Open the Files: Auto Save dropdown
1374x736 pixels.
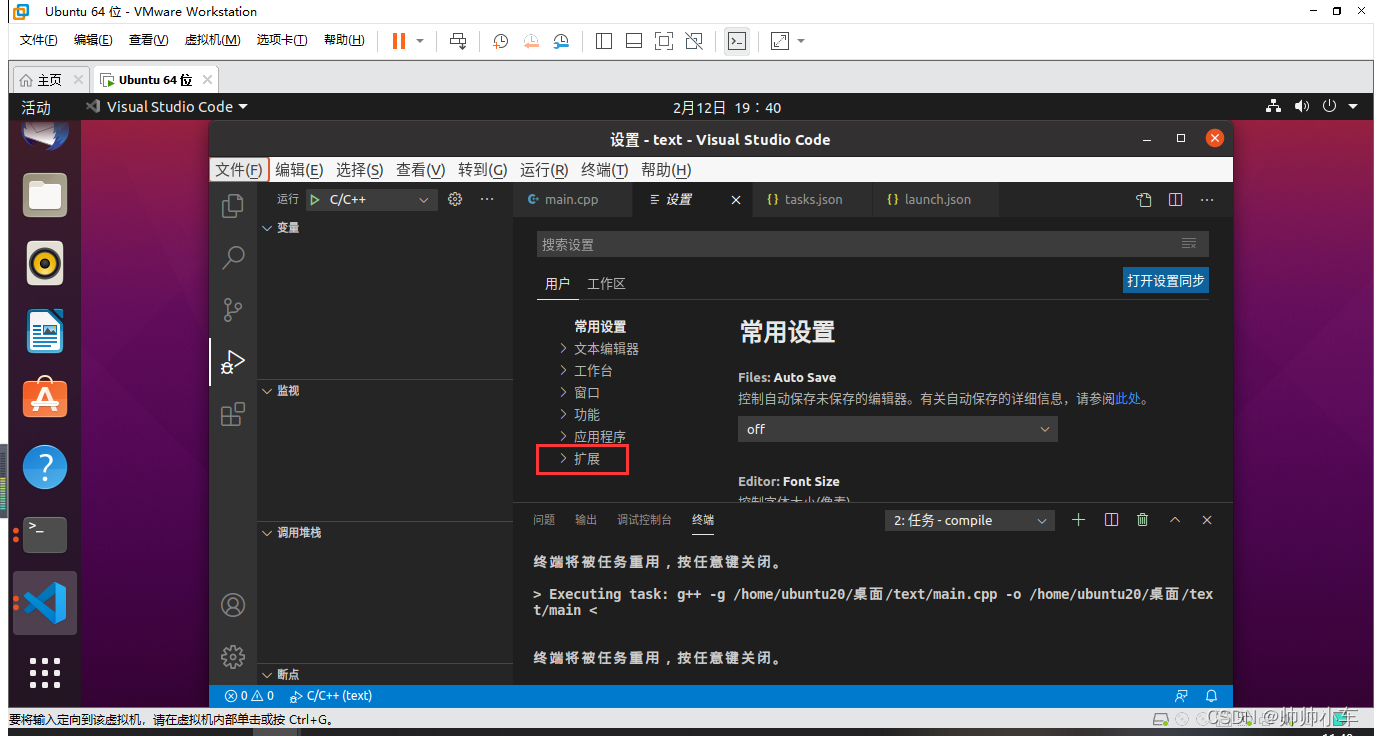(897, 429)
